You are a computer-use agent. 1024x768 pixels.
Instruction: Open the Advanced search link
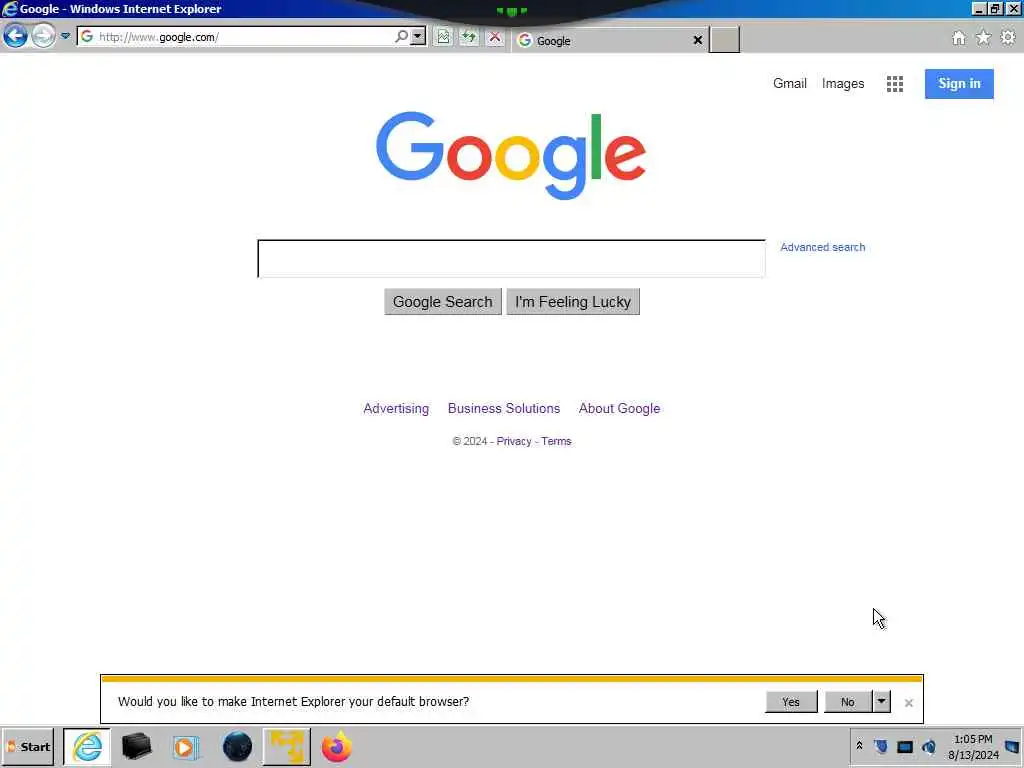pos(822,247)
